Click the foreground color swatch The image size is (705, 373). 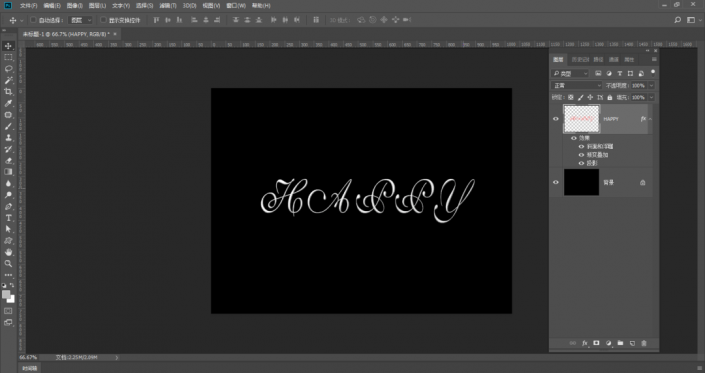6,295
